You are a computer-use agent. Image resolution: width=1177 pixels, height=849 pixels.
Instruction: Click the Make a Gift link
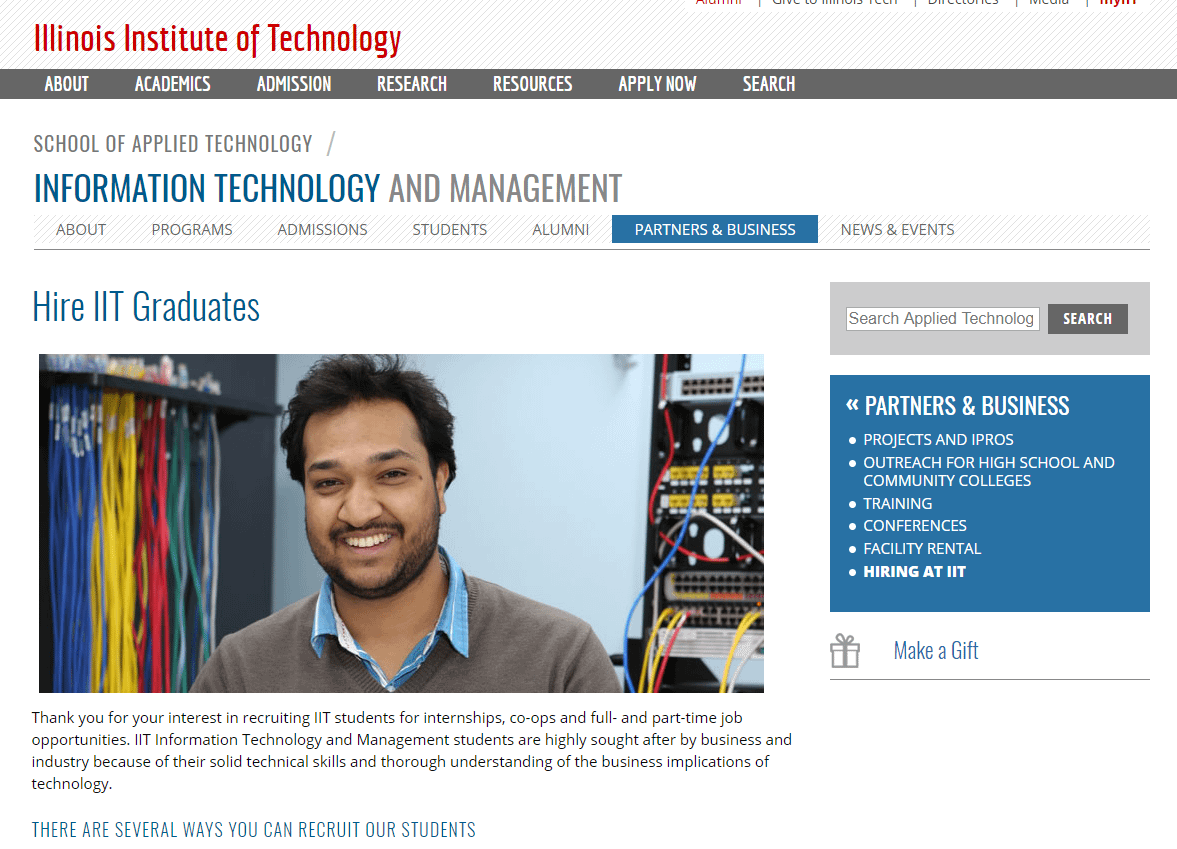[x=936, y=650]
